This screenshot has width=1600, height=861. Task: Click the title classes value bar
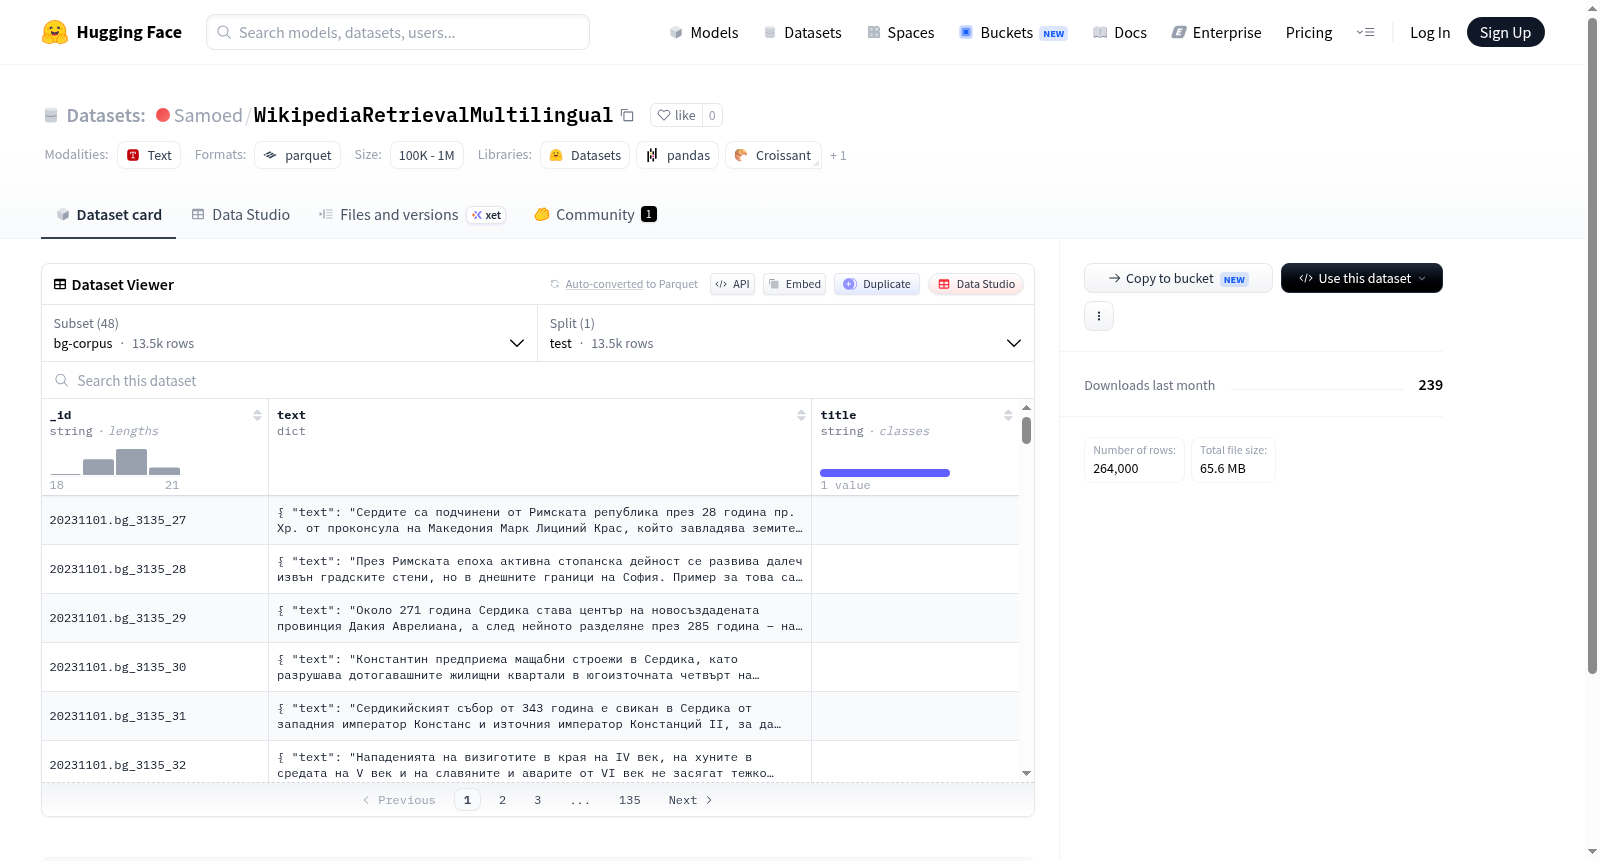coord(885,473)
